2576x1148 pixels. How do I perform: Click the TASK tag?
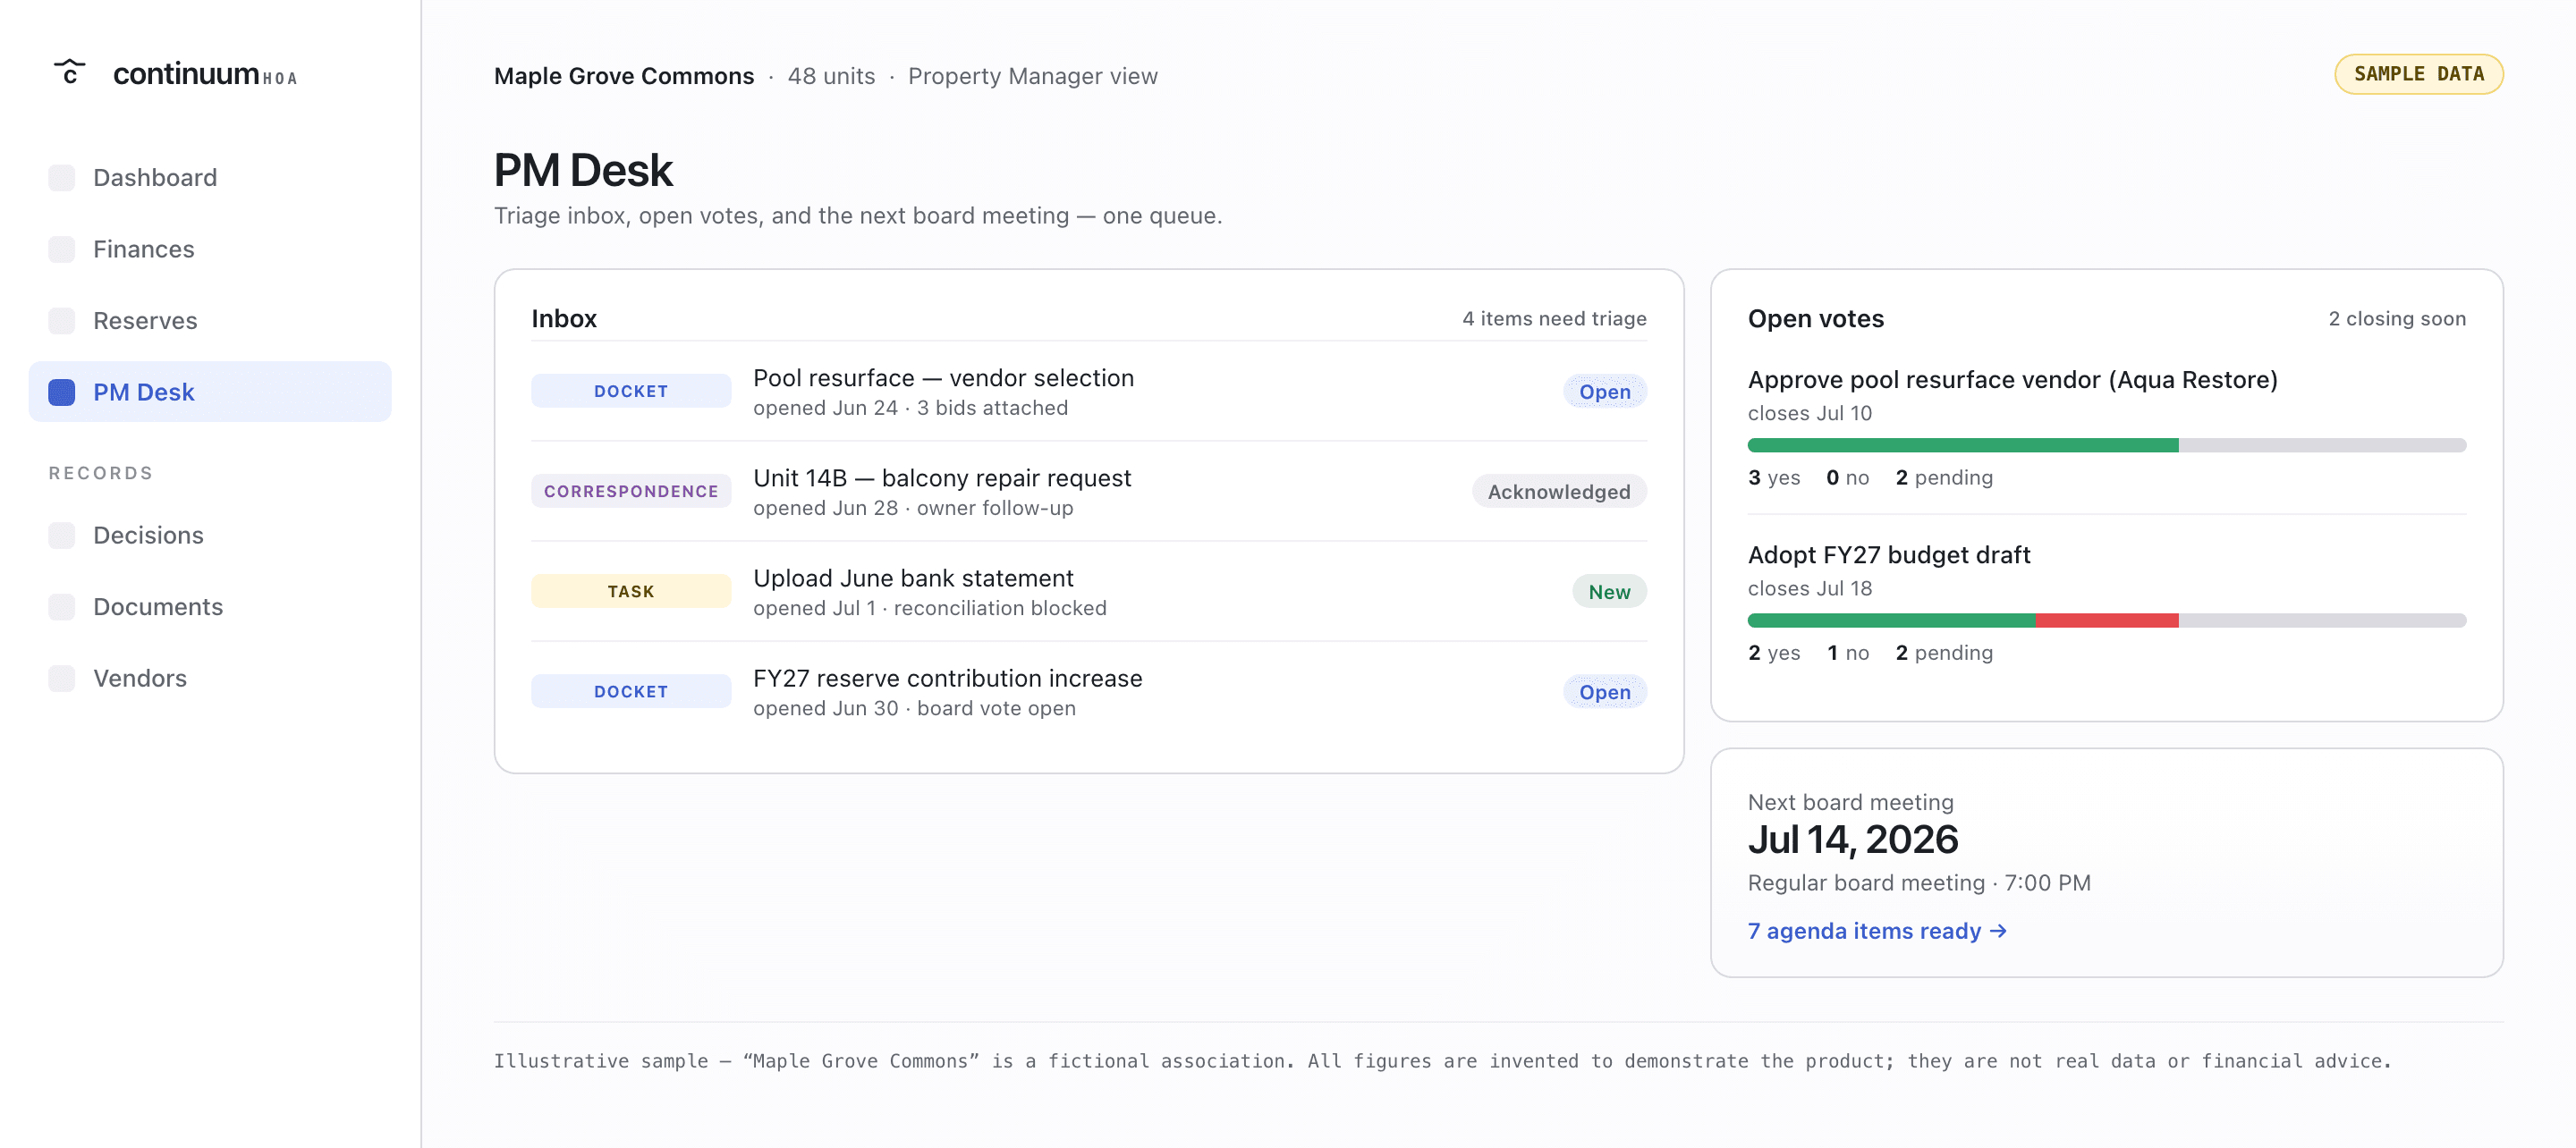click(x=631, y=591)
